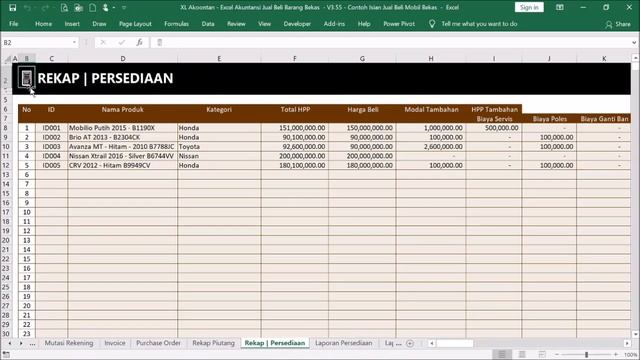Create a new blank document via quick access icon
The width and height of the screenshot is (640, 360).
tap(93, 7)
